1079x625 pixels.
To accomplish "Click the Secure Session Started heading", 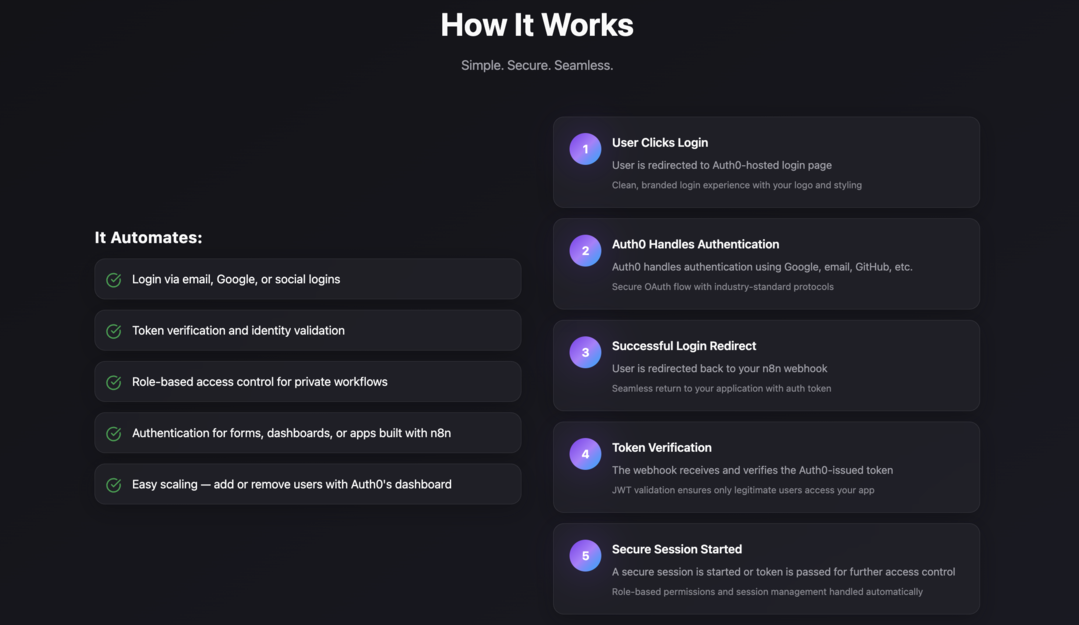I will tap(676, 549).
